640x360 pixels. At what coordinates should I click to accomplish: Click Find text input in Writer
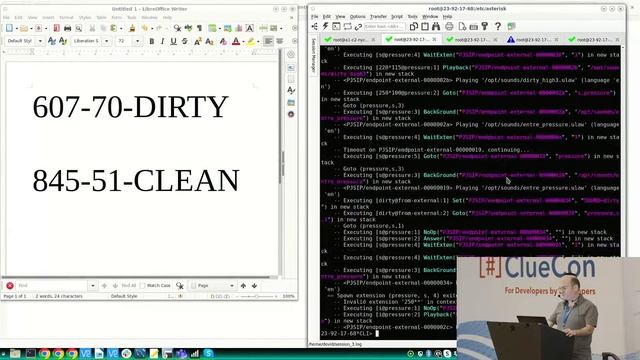pos(52,286)
